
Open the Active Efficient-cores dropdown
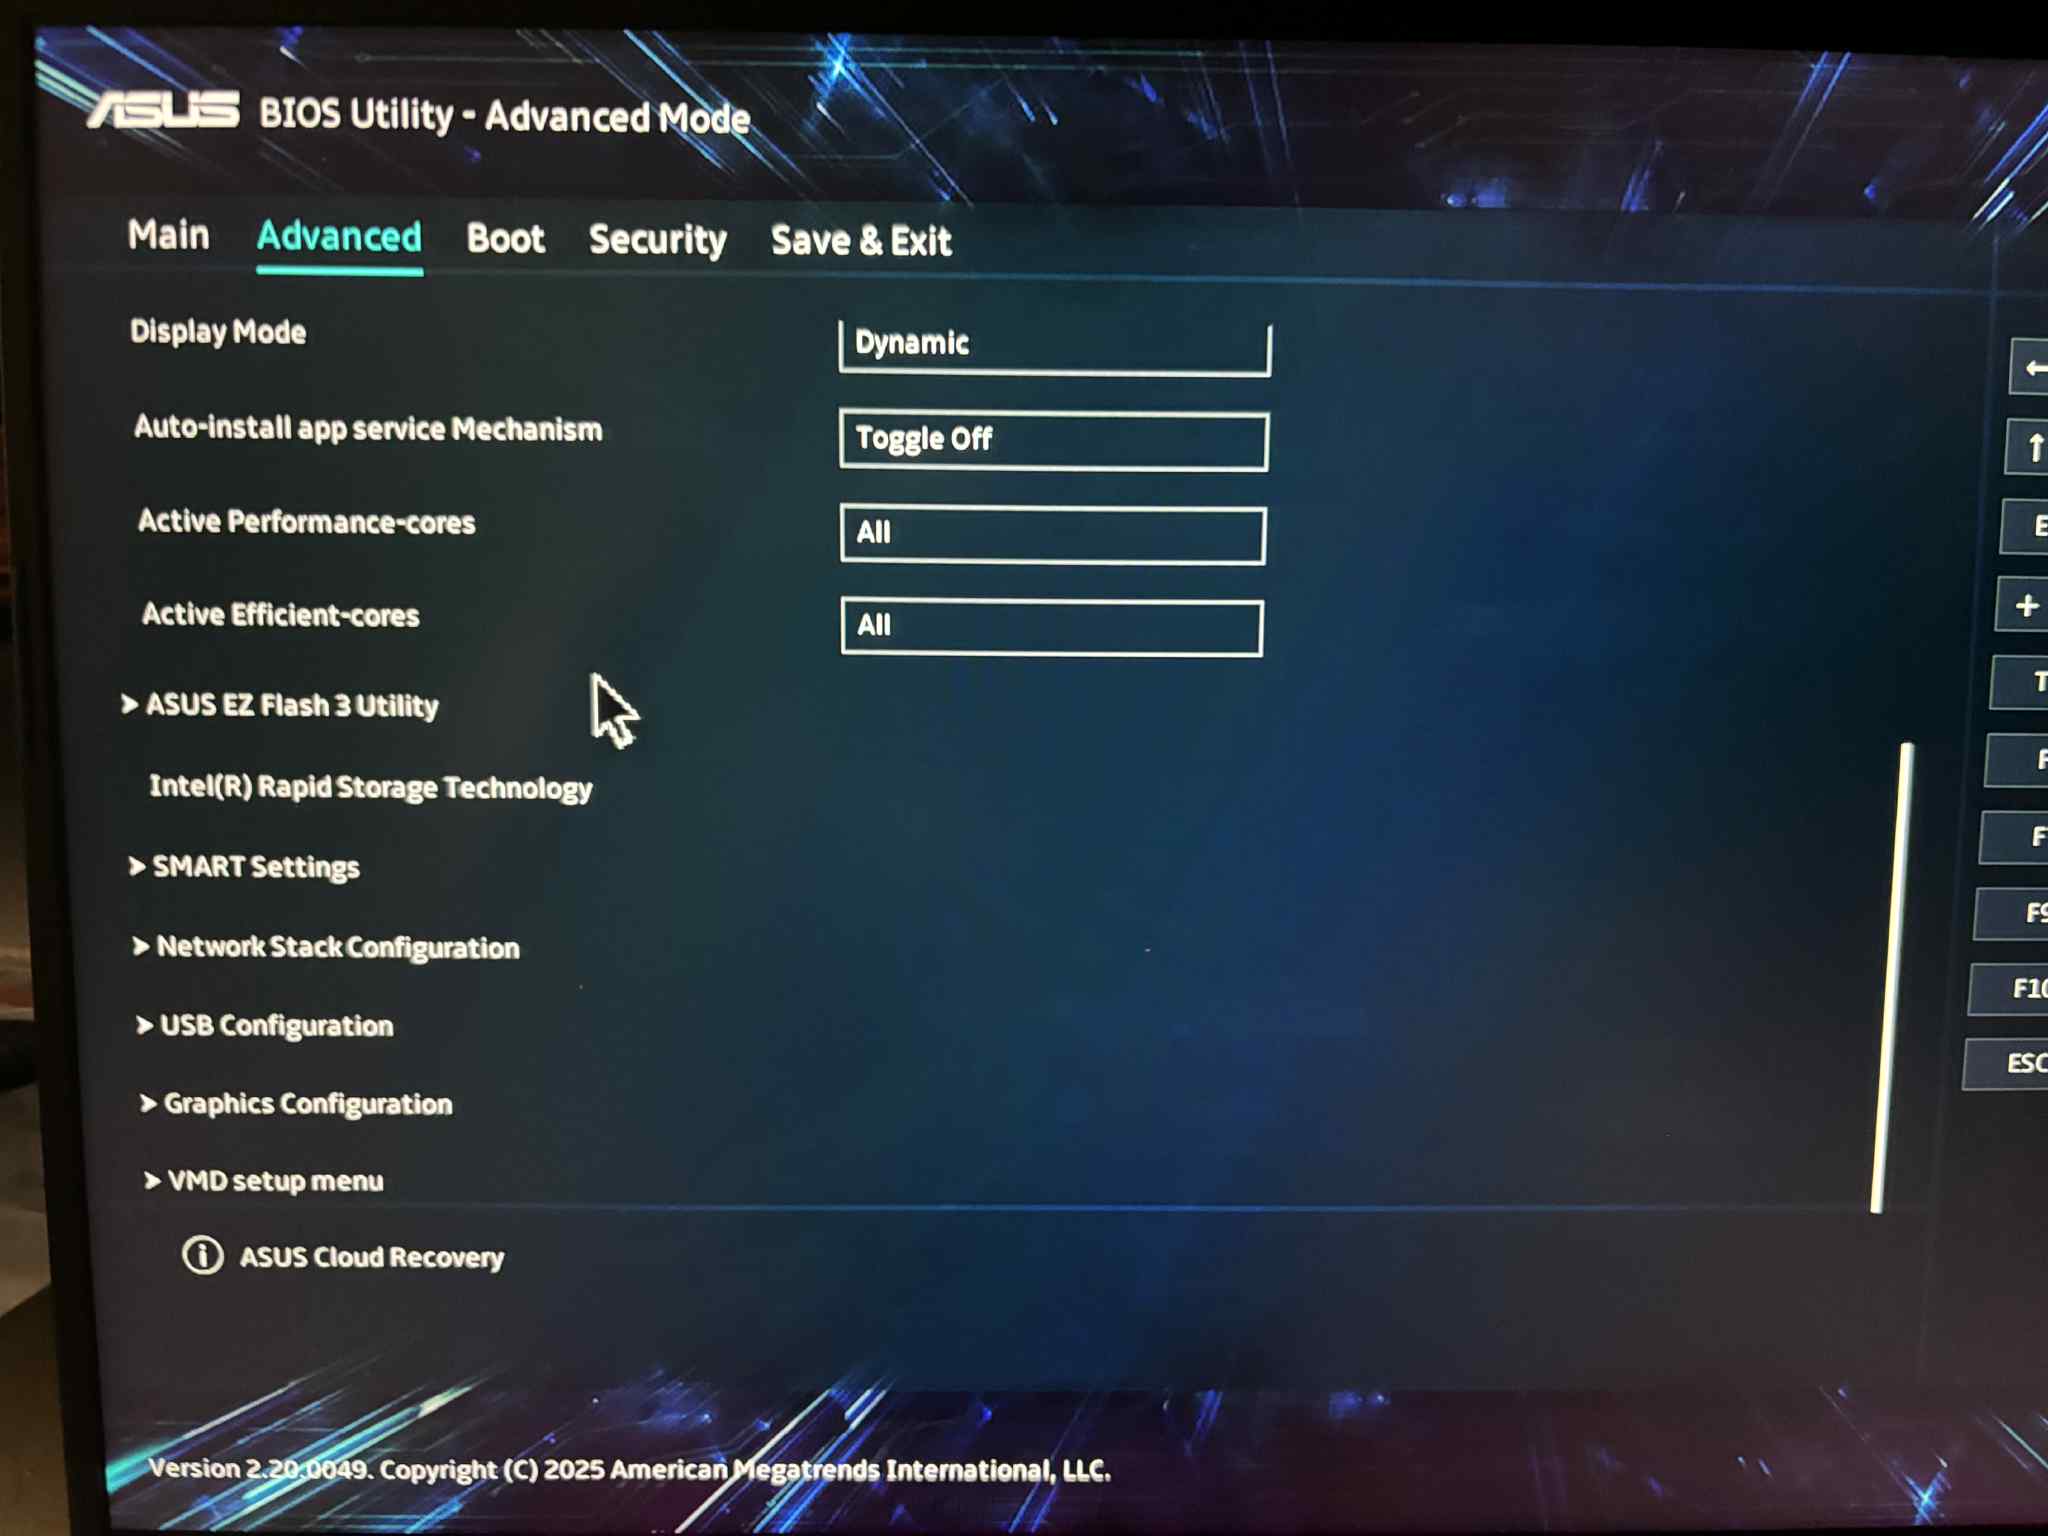coord(1051,627)
